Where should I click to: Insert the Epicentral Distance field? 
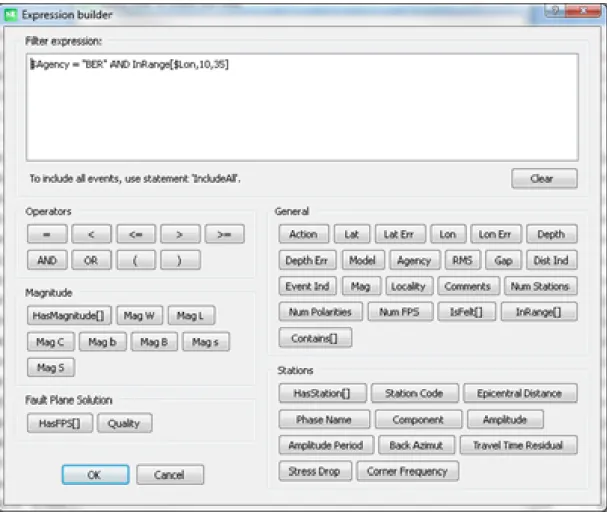point(520,393)
